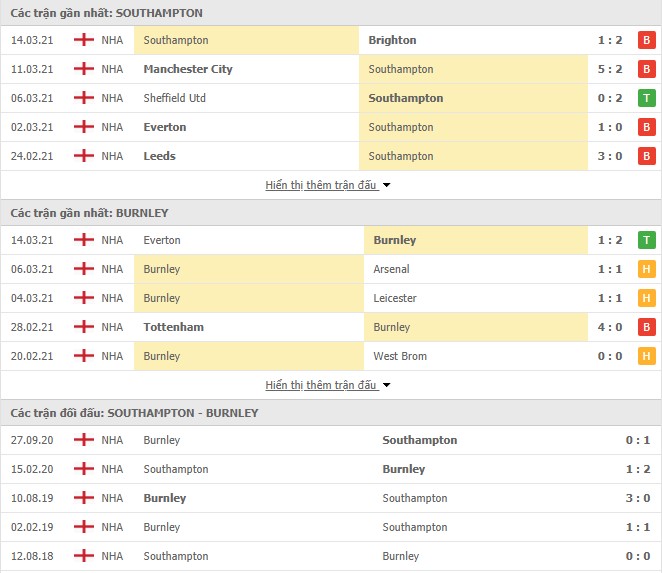Open 'Hiển thị thêm trận đấu' under Burnley section
662x573 pixels.
pos(320,385)
